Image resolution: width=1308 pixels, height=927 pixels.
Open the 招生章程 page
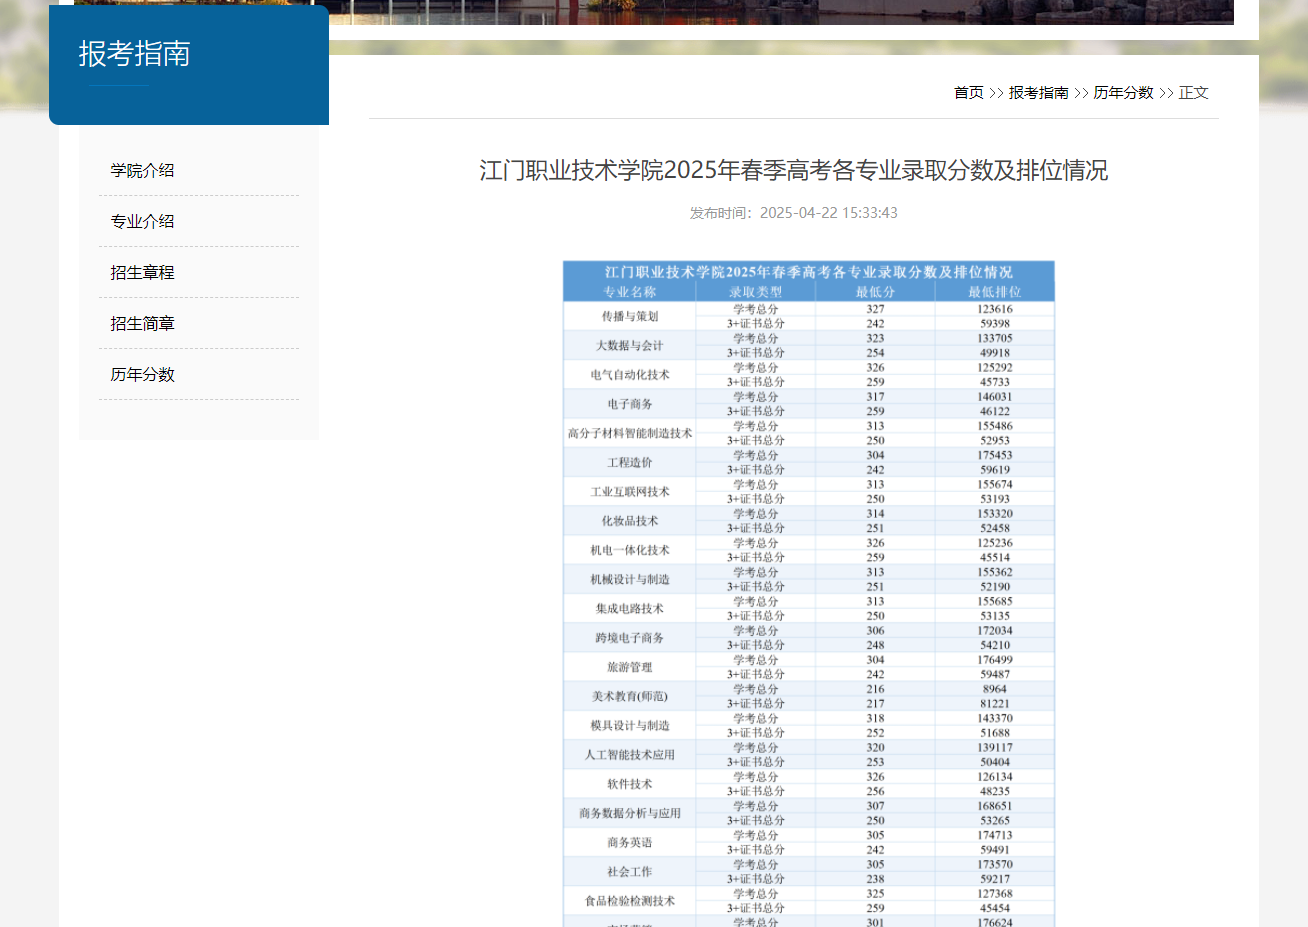point(141,272)
